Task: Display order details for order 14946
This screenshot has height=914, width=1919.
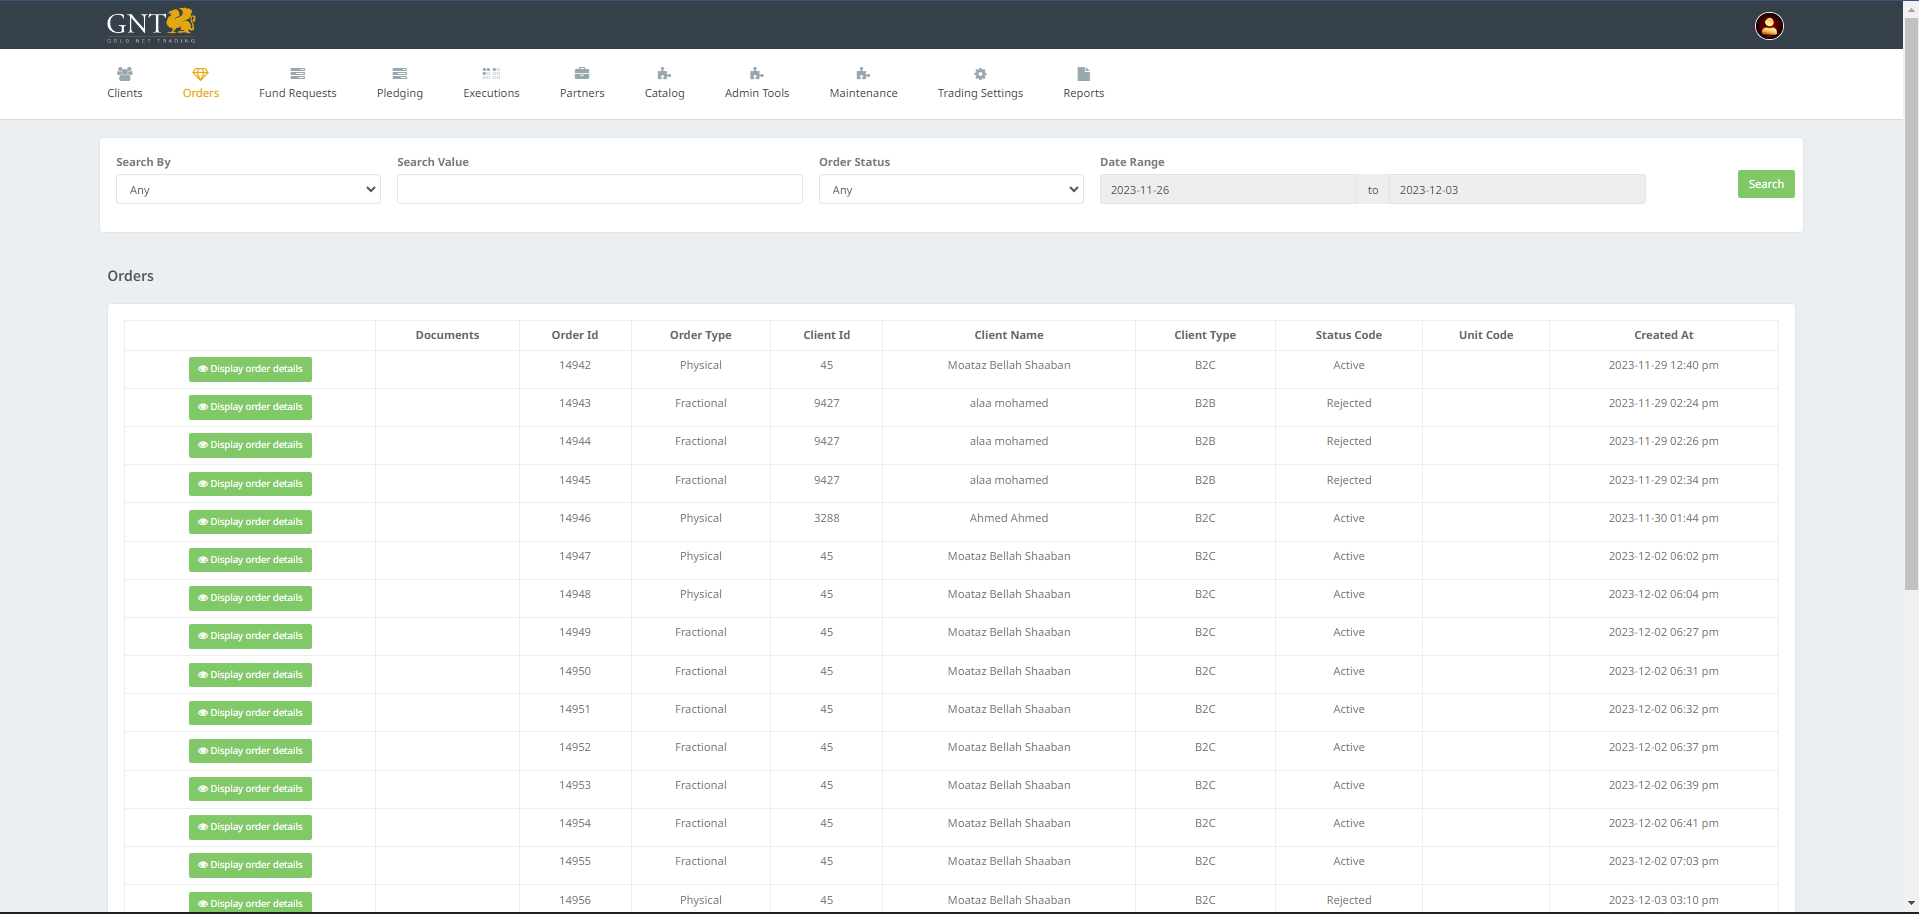Action: pyautogui.click(x=250, y=522)
